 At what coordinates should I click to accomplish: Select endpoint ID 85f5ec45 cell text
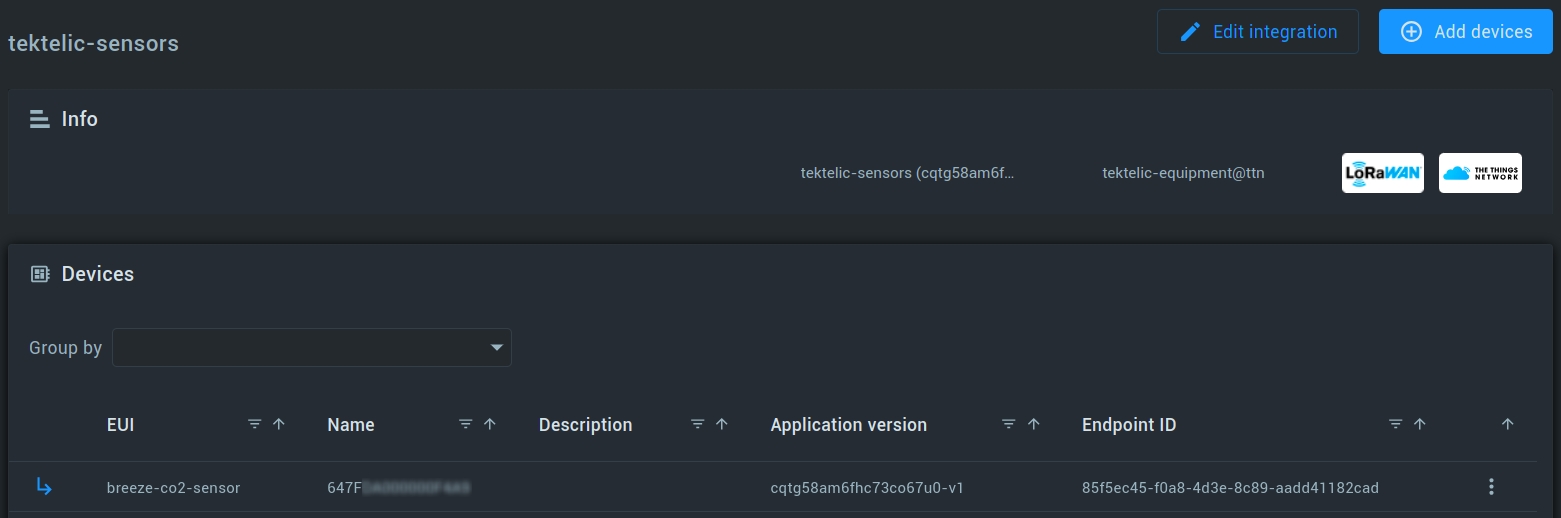click(x=1230, y=488)
